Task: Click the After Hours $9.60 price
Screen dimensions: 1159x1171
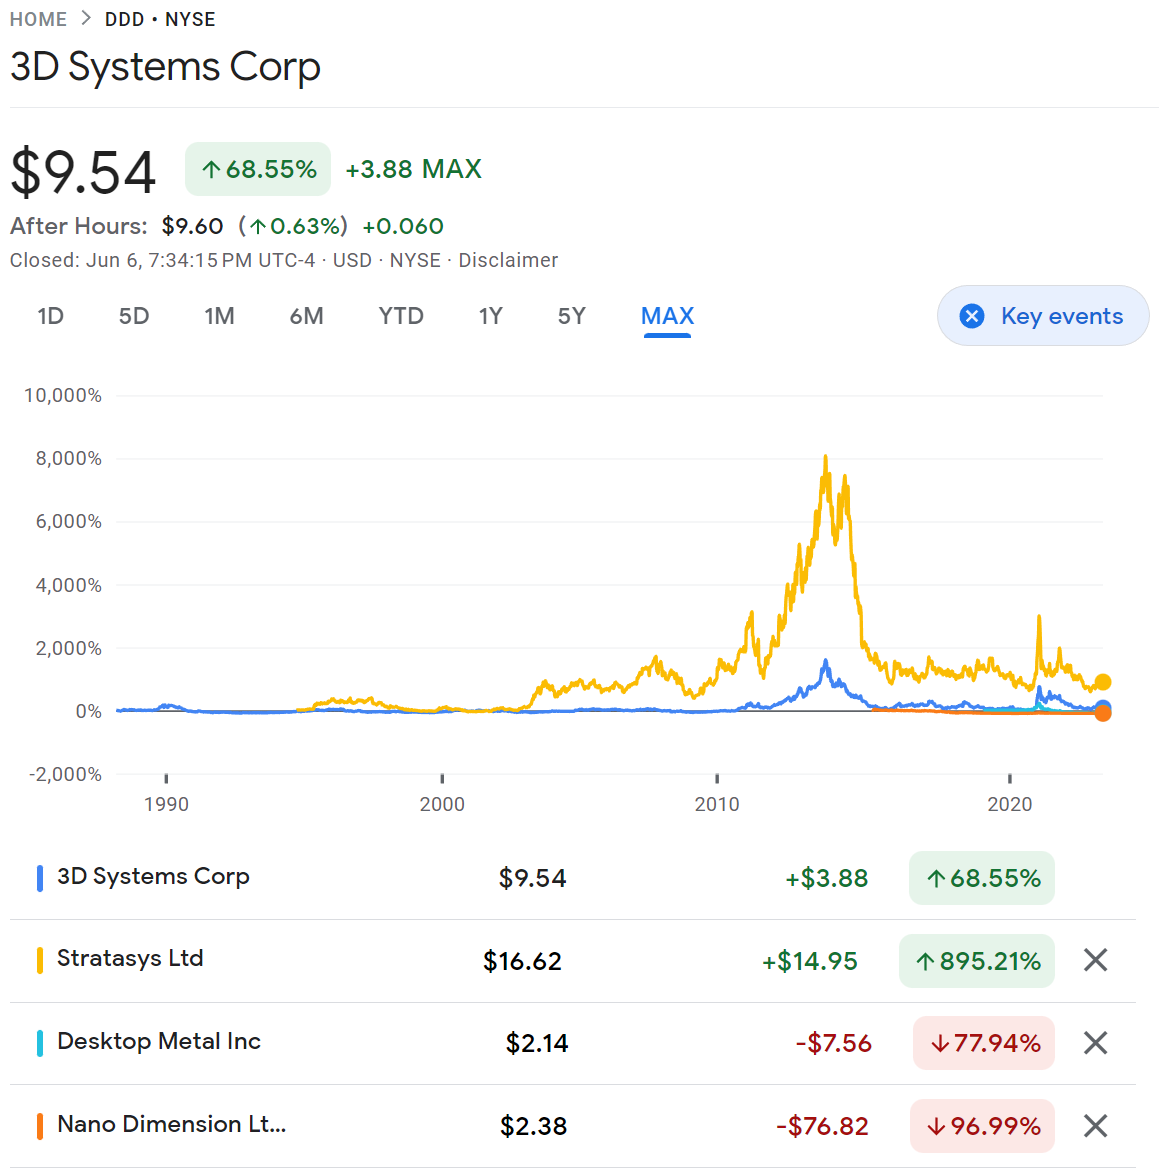Action: (192, 226)
